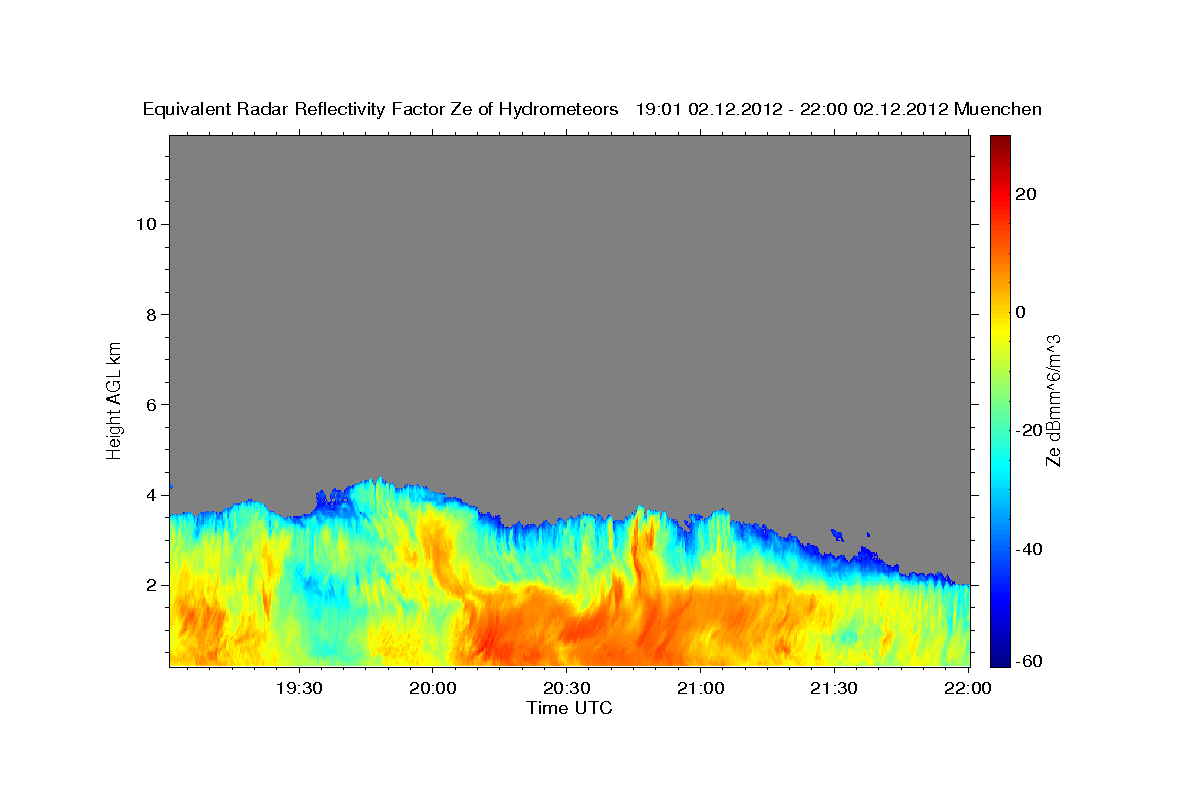Image resolution: width=1200 pixels, height=800 pixels.
Task: Click the colorbar value 20
Action: (x=1027, y=194)
